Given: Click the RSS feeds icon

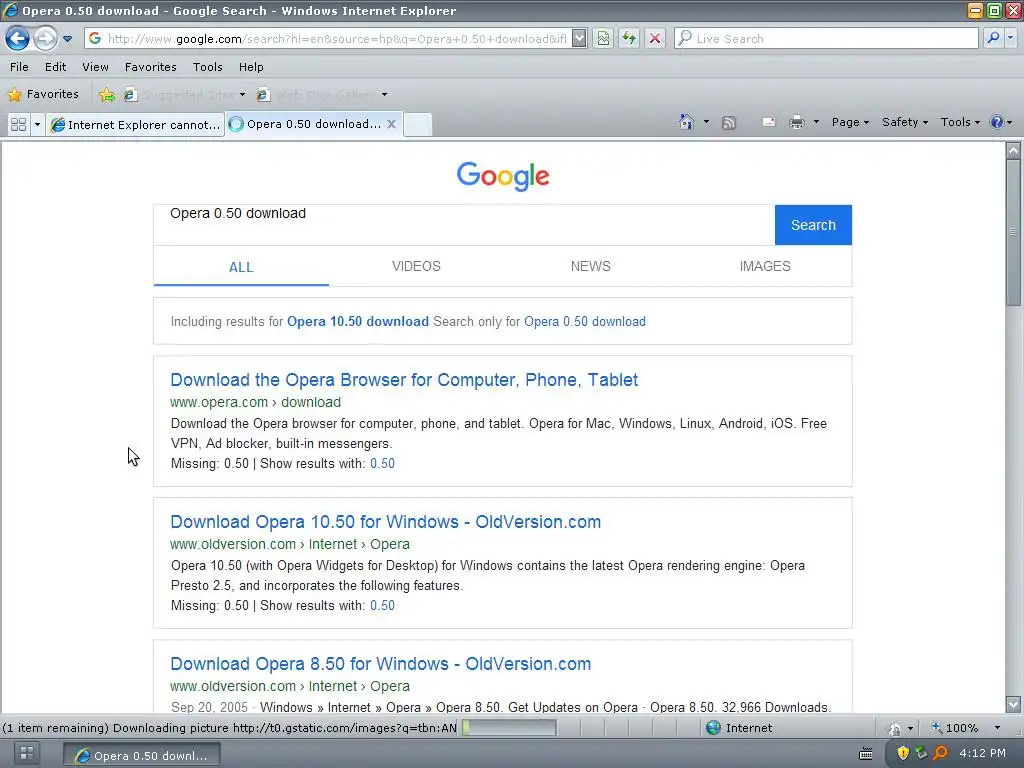Looking at the screenshot, I should (729, 122).
